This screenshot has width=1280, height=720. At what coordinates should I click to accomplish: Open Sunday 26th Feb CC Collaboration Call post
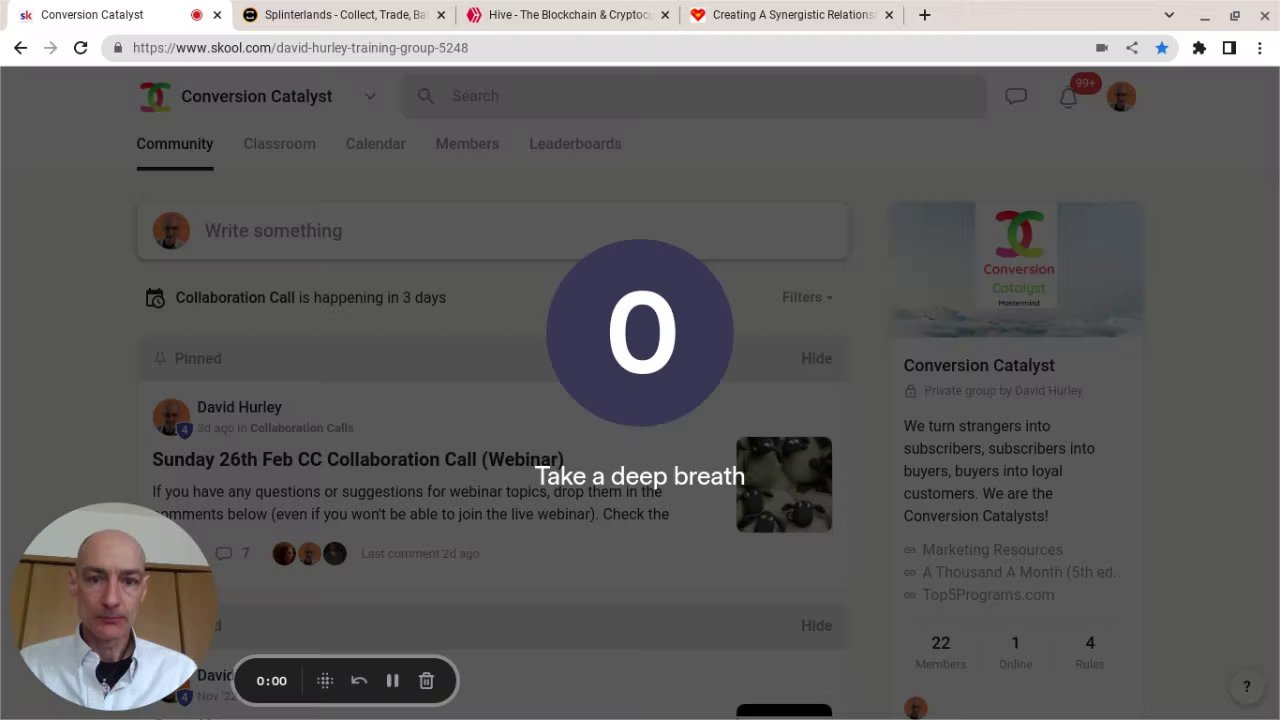[x=358, y=459]
